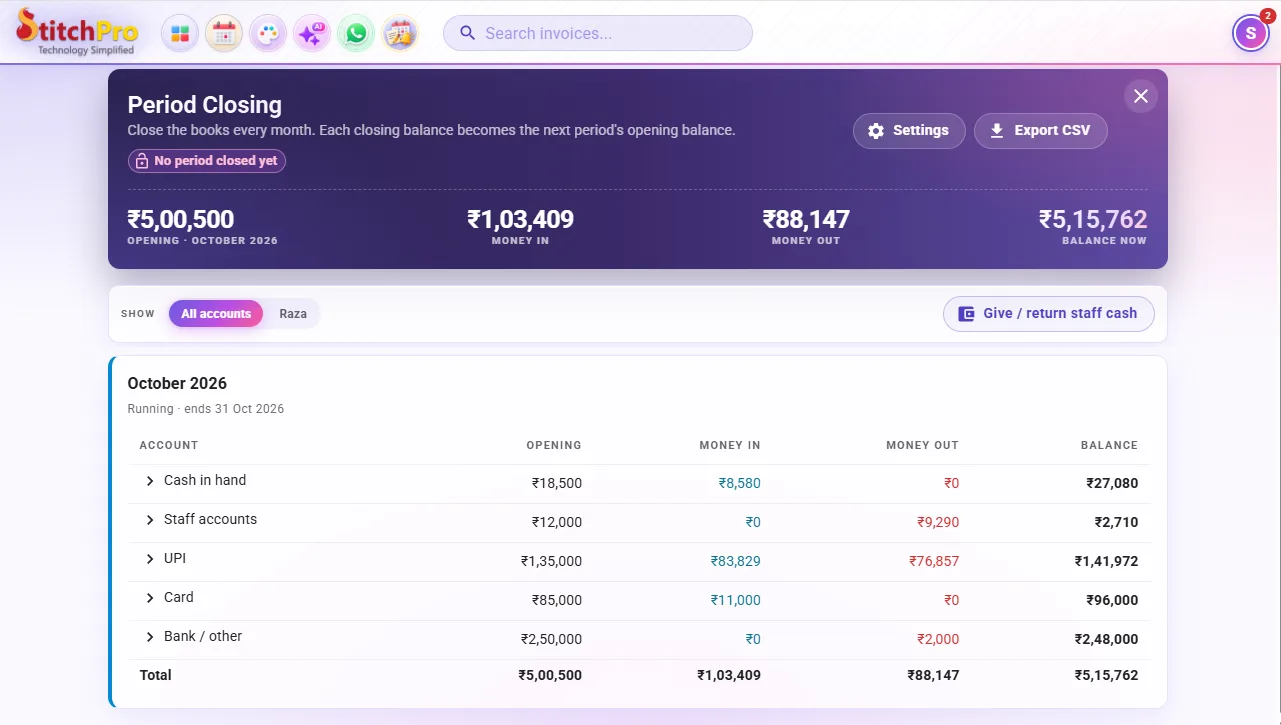Screen dimensions: 1281x725
Task: Click the UPI money out value ₹76,857
Action: point(934,561)
